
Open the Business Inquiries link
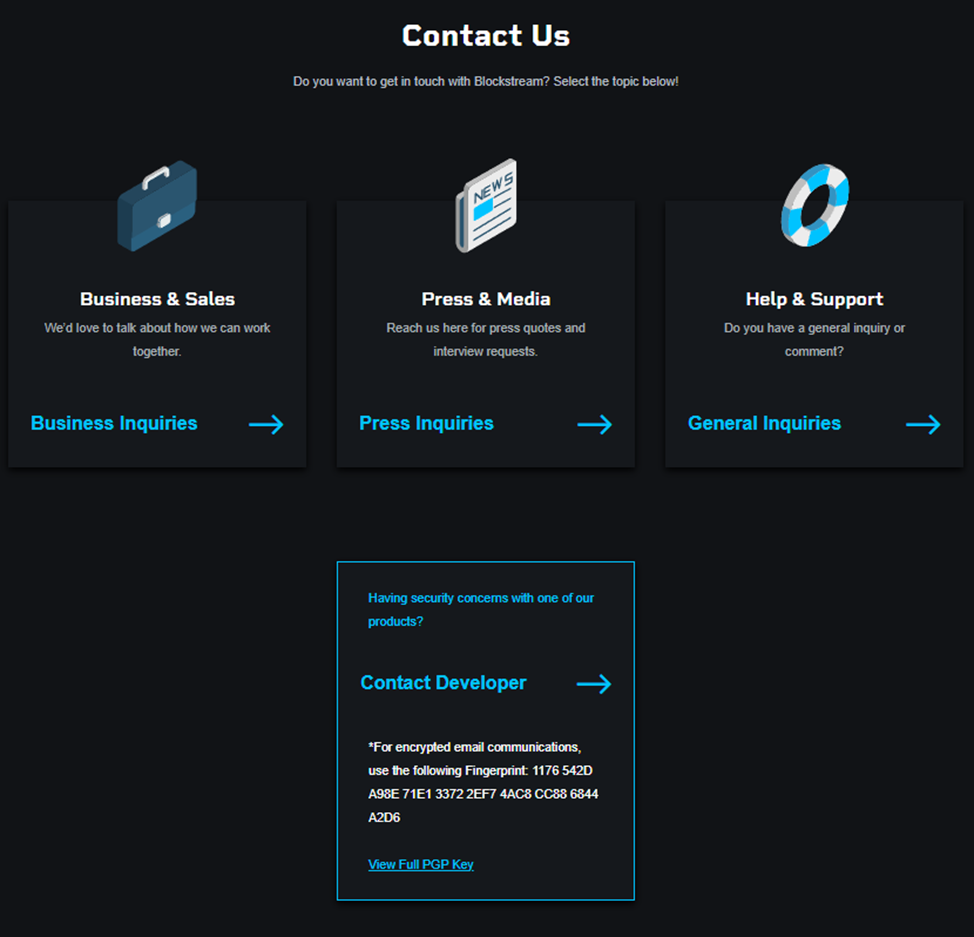(114, 423)
